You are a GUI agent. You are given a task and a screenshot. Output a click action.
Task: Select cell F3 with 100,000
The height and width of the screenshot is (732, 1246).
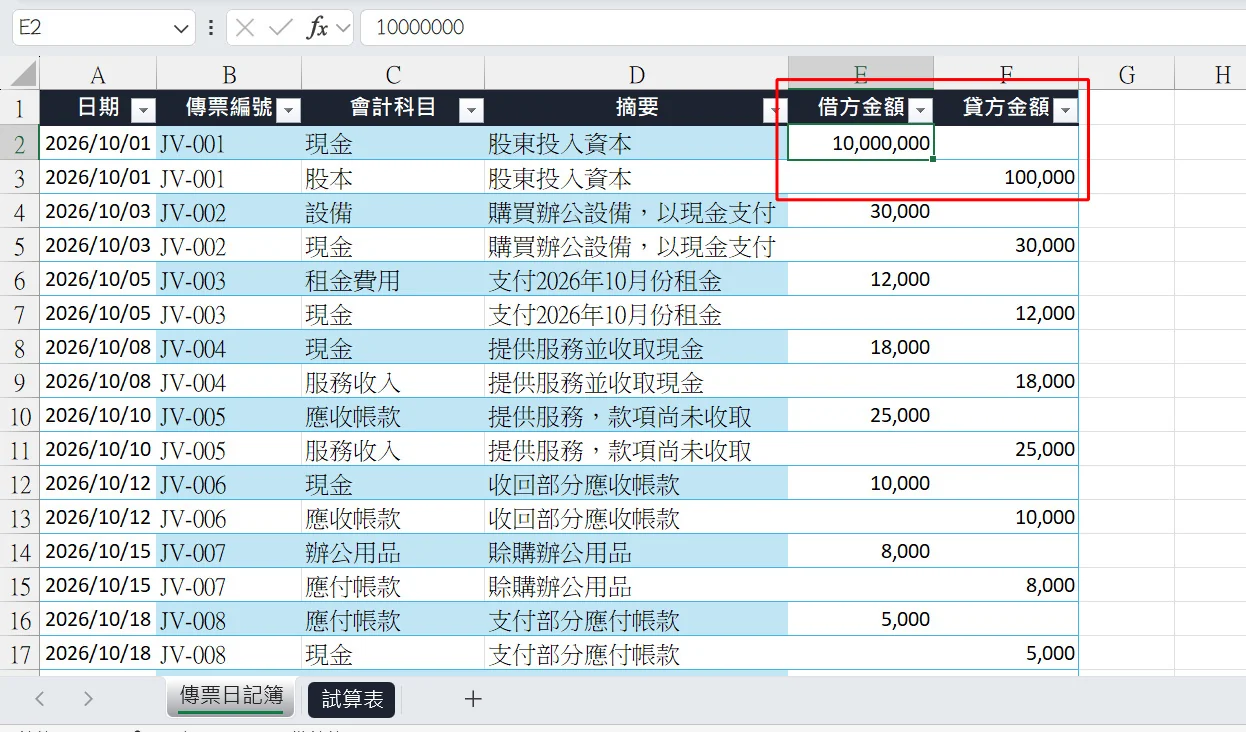pyautogui.click(x=1006, y=178)
